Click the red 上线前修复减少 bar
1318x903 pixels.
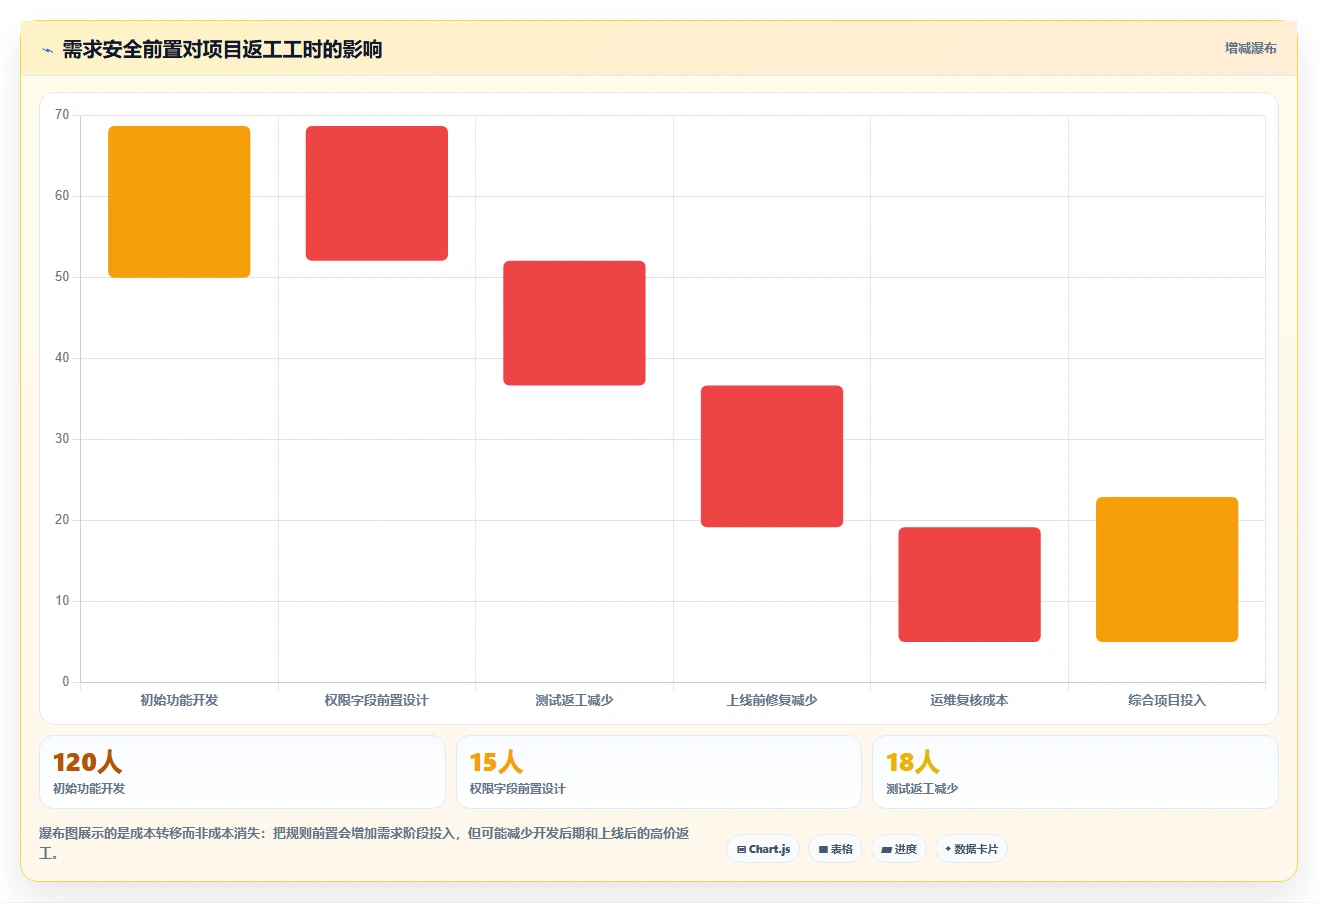(x=772, y=456)
